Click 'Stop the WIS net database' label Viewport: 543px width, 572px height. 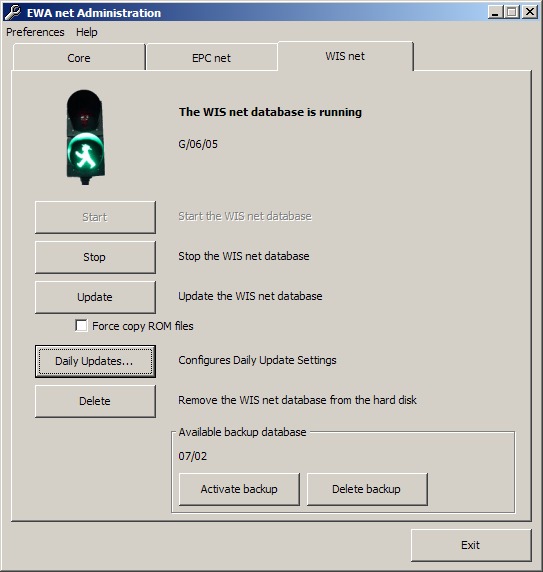point(244,256)
